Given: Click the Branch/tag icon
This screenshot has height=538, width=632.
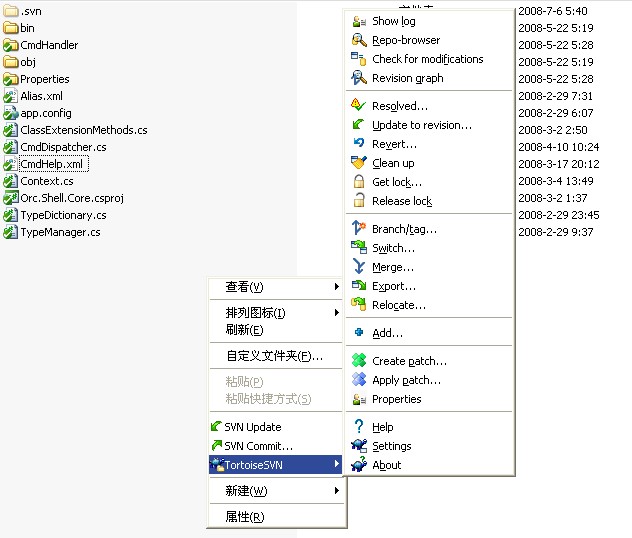Looking at the screenshot, I should [359, 229].
